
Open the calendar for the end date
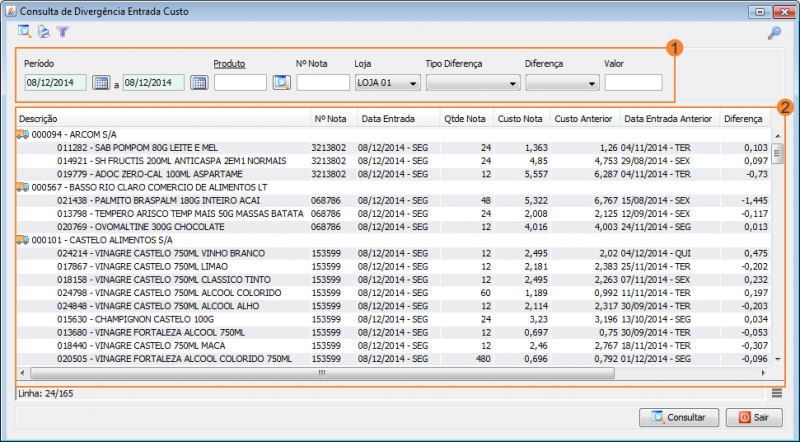(199, 83)
